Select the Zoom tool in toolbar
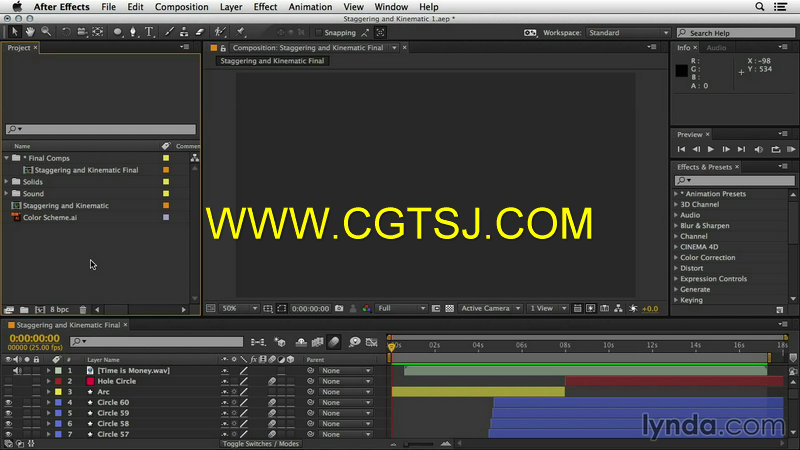 (x=46, y=32)
